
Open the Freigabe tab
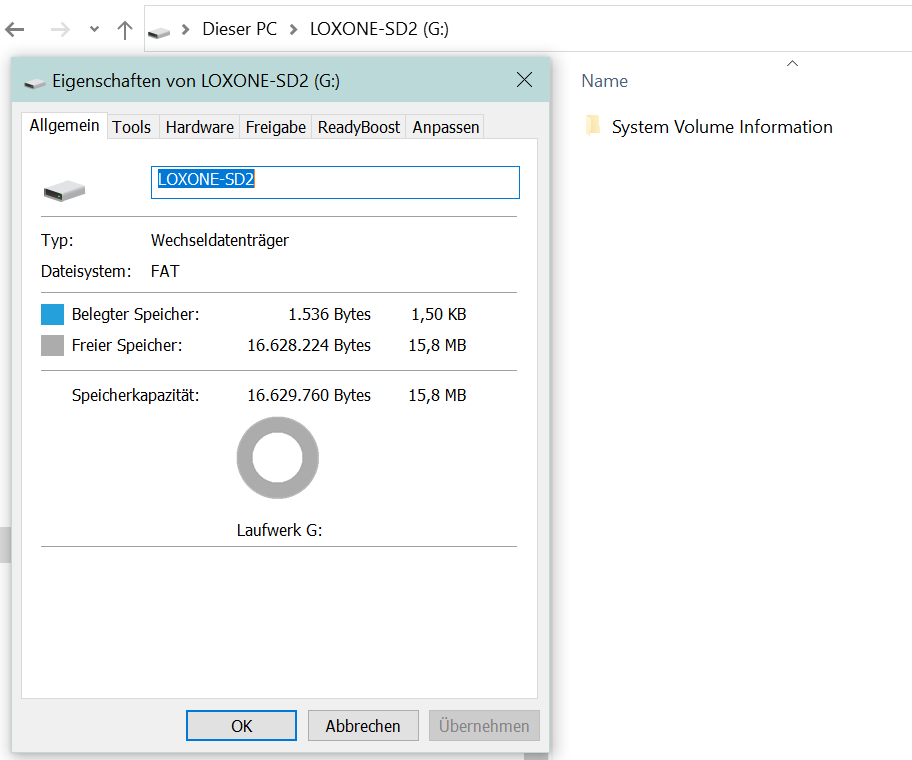click(x=276, y=127)
